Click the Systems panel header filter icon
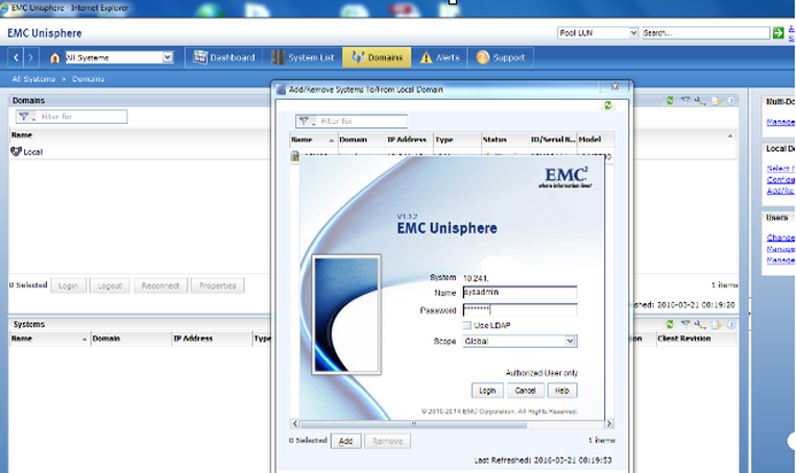The height and width of the screenshot is (473, 796). (685, 324)
